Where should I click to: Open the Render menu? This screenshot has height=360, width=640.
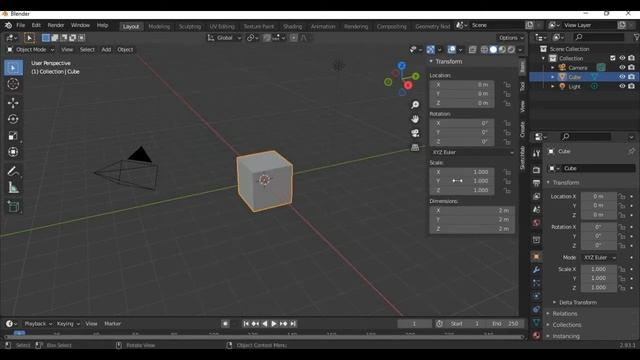click(x=56, y=25)
